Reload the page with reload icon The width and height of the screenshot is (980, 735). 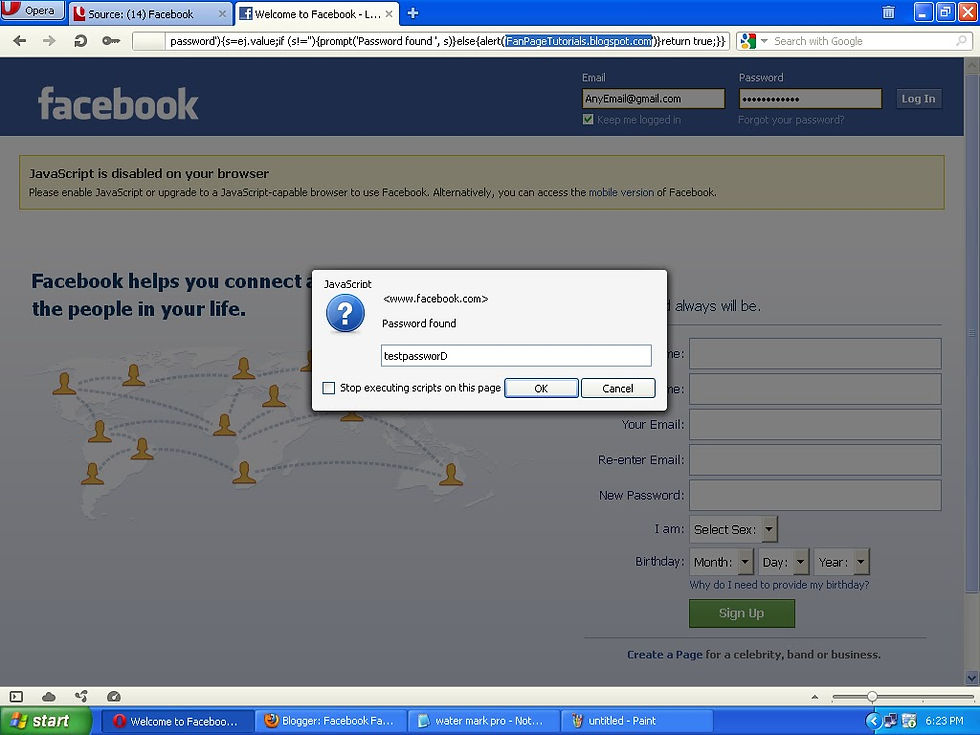pyautogui.click(x=80, y=41)
